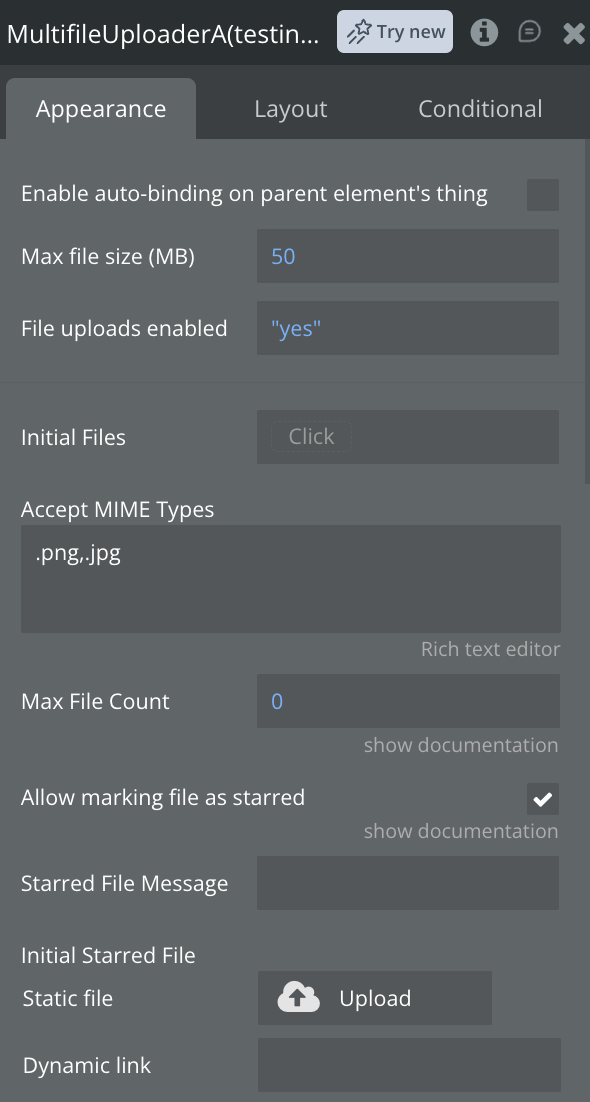Click the cloud upload icon

(298, 998)
